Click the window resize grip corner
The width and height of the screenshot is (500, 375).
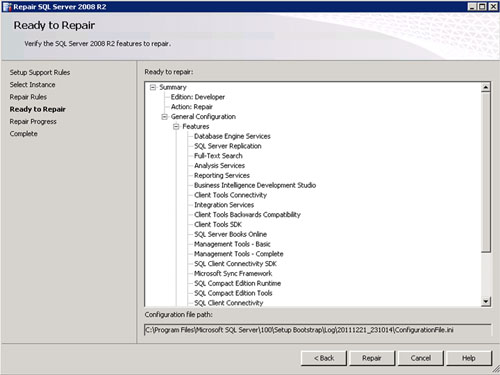pos(496,369)
